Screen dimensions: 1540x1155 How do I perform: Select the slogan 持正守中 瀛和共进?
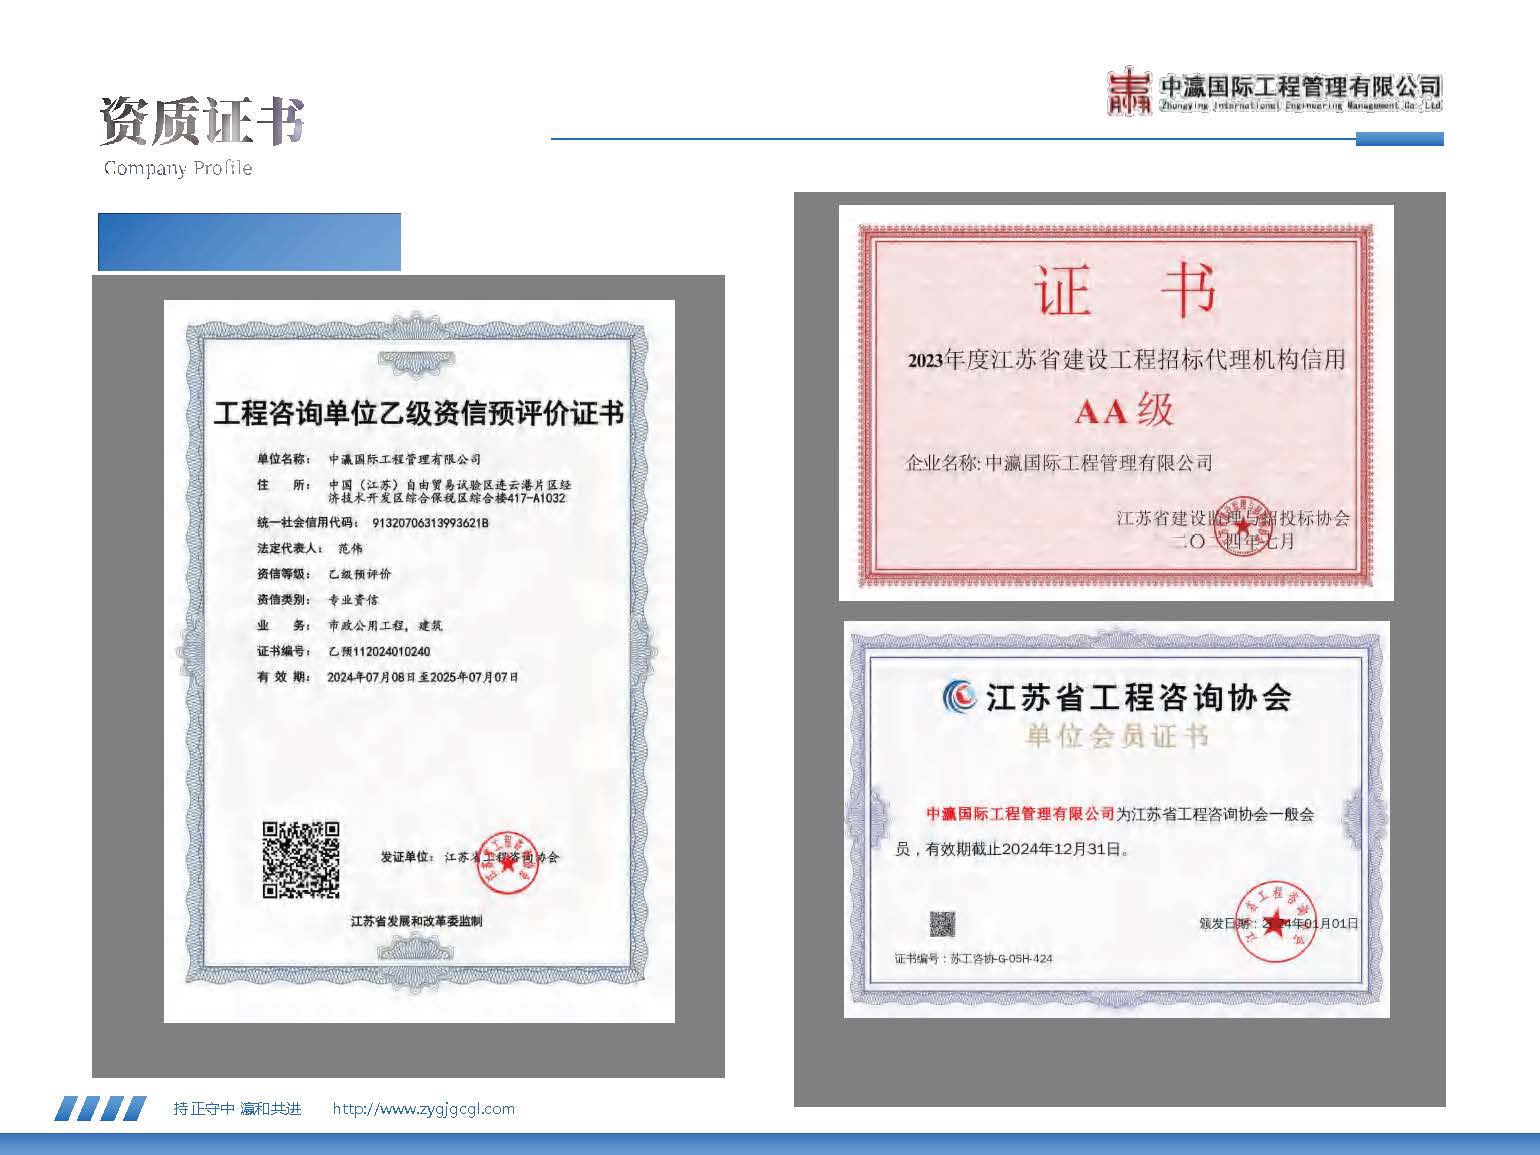(237, 1109)
